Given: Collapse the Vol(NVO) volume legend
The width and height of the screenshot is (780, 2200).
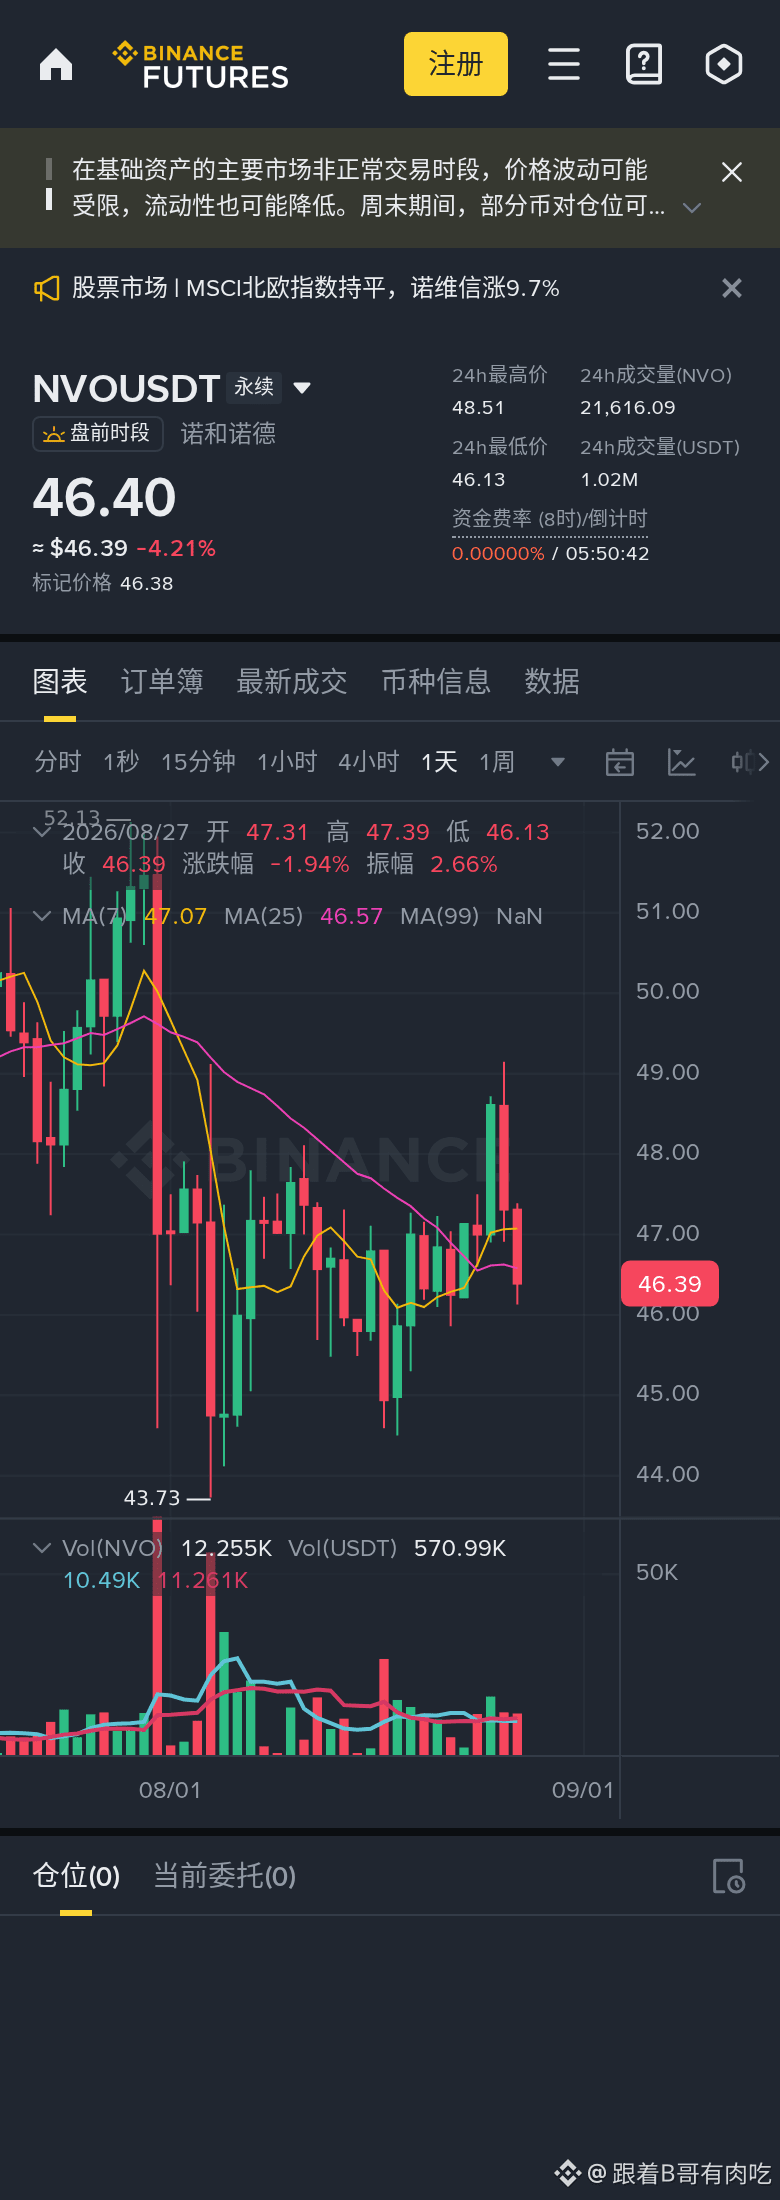Looking at the screenshot, I should [x=42, y=1548].
